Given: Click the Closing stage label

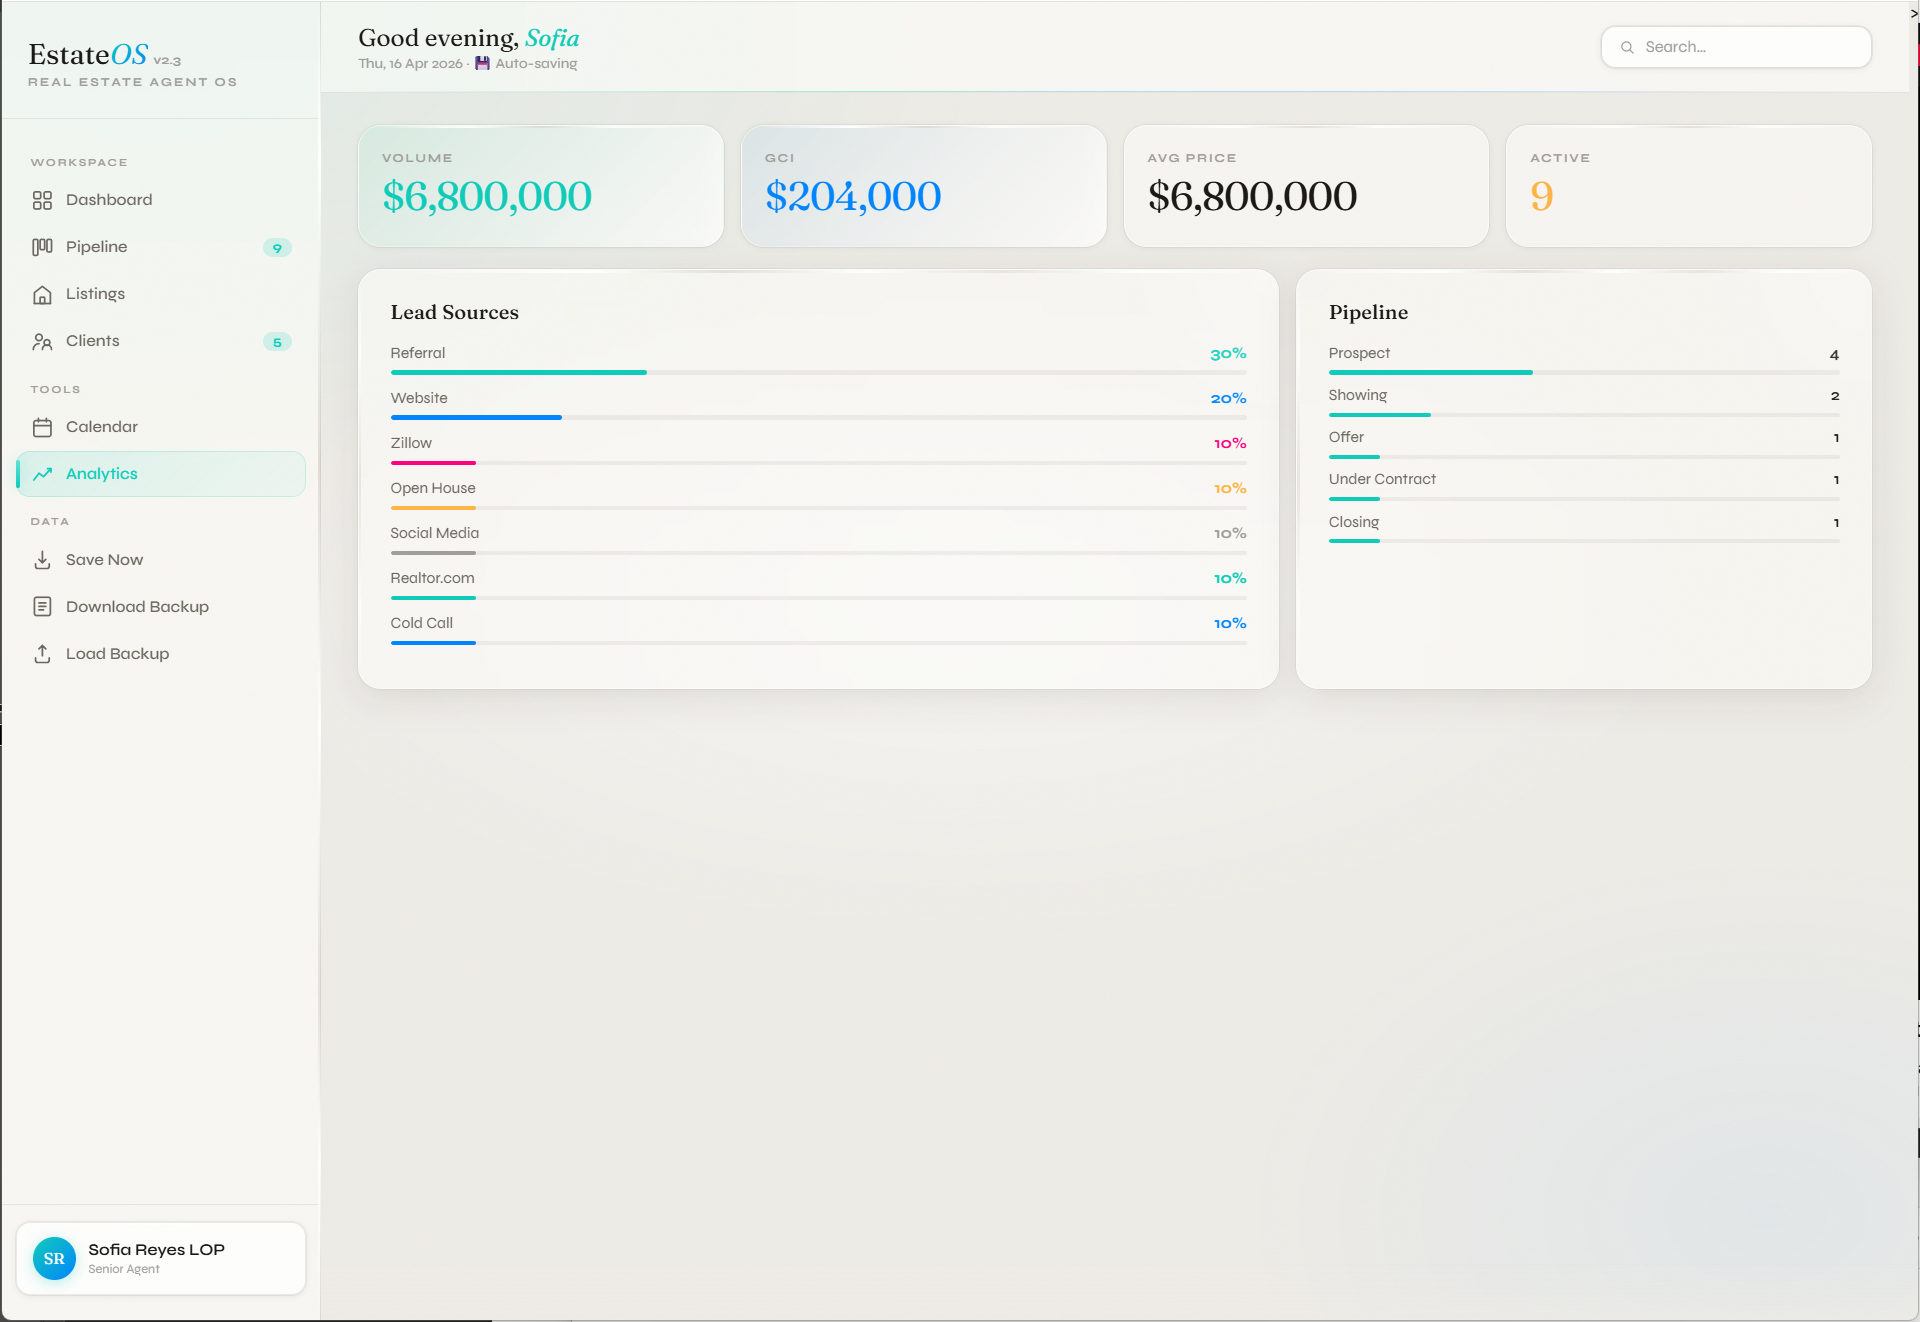Looking at the screenshot, I should click(1354, 522).
